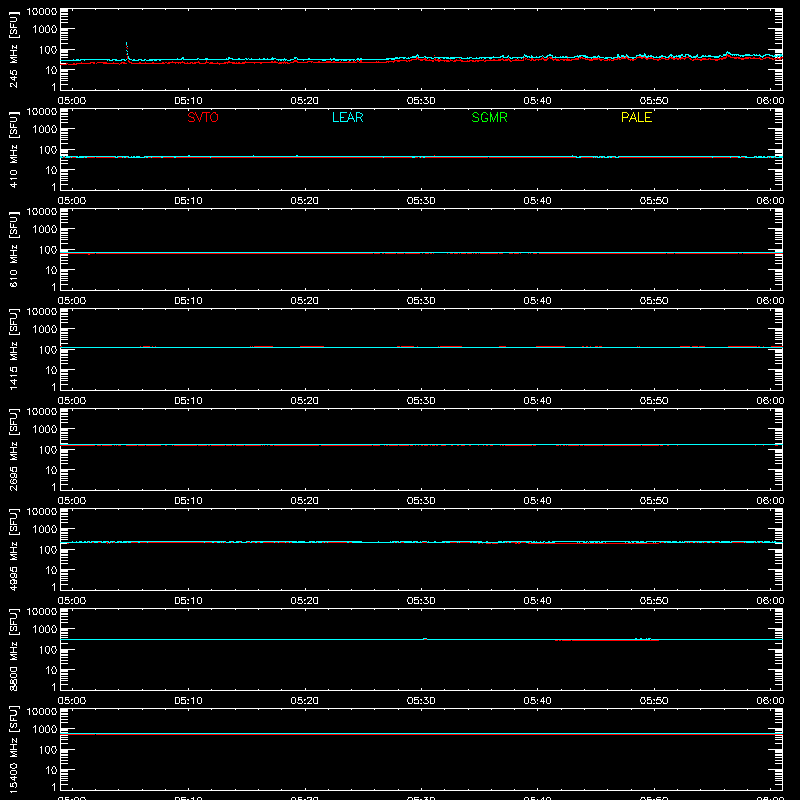Select the 245 MHz [SFU] axis label

coord(14,49)
